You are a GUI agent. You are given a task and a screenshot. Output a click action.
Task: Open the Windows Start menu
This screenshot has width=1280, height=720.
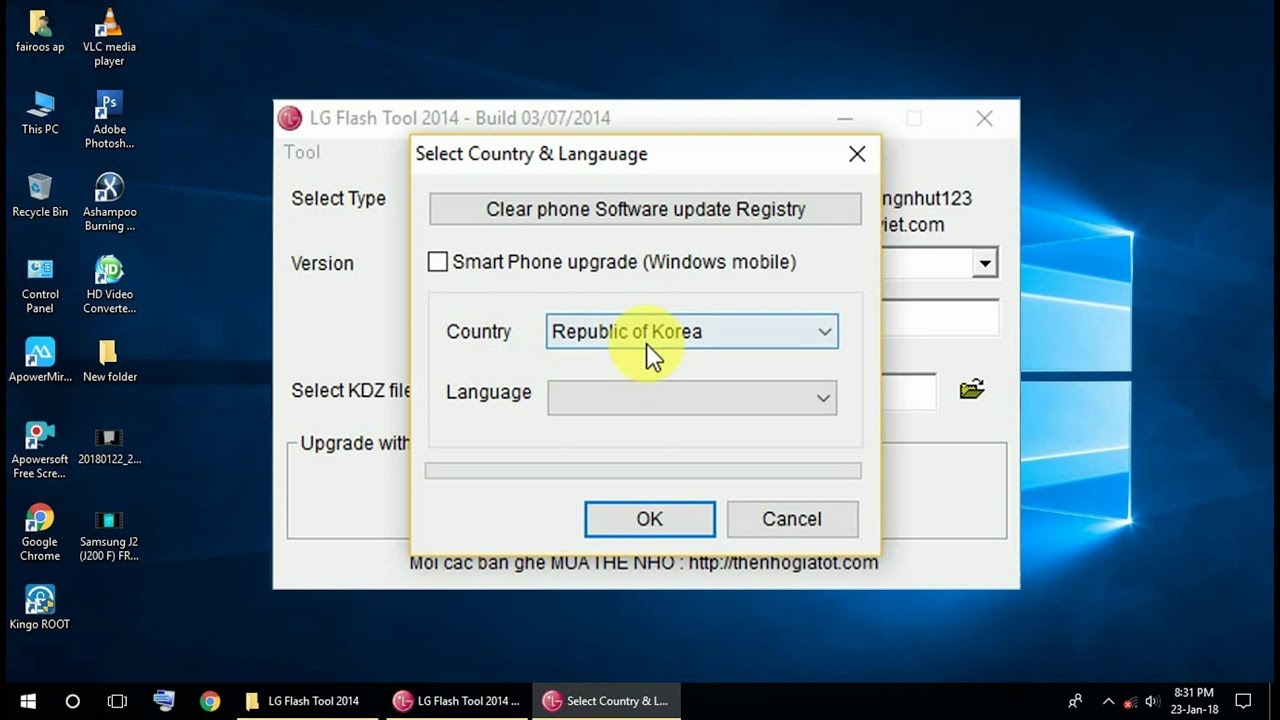pyautogui.click(x=28, y=701)
